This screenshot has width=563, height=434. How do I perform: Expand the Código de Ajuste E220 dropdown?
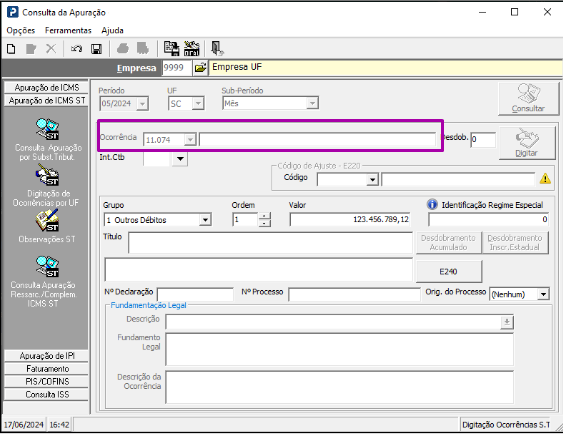372,179
